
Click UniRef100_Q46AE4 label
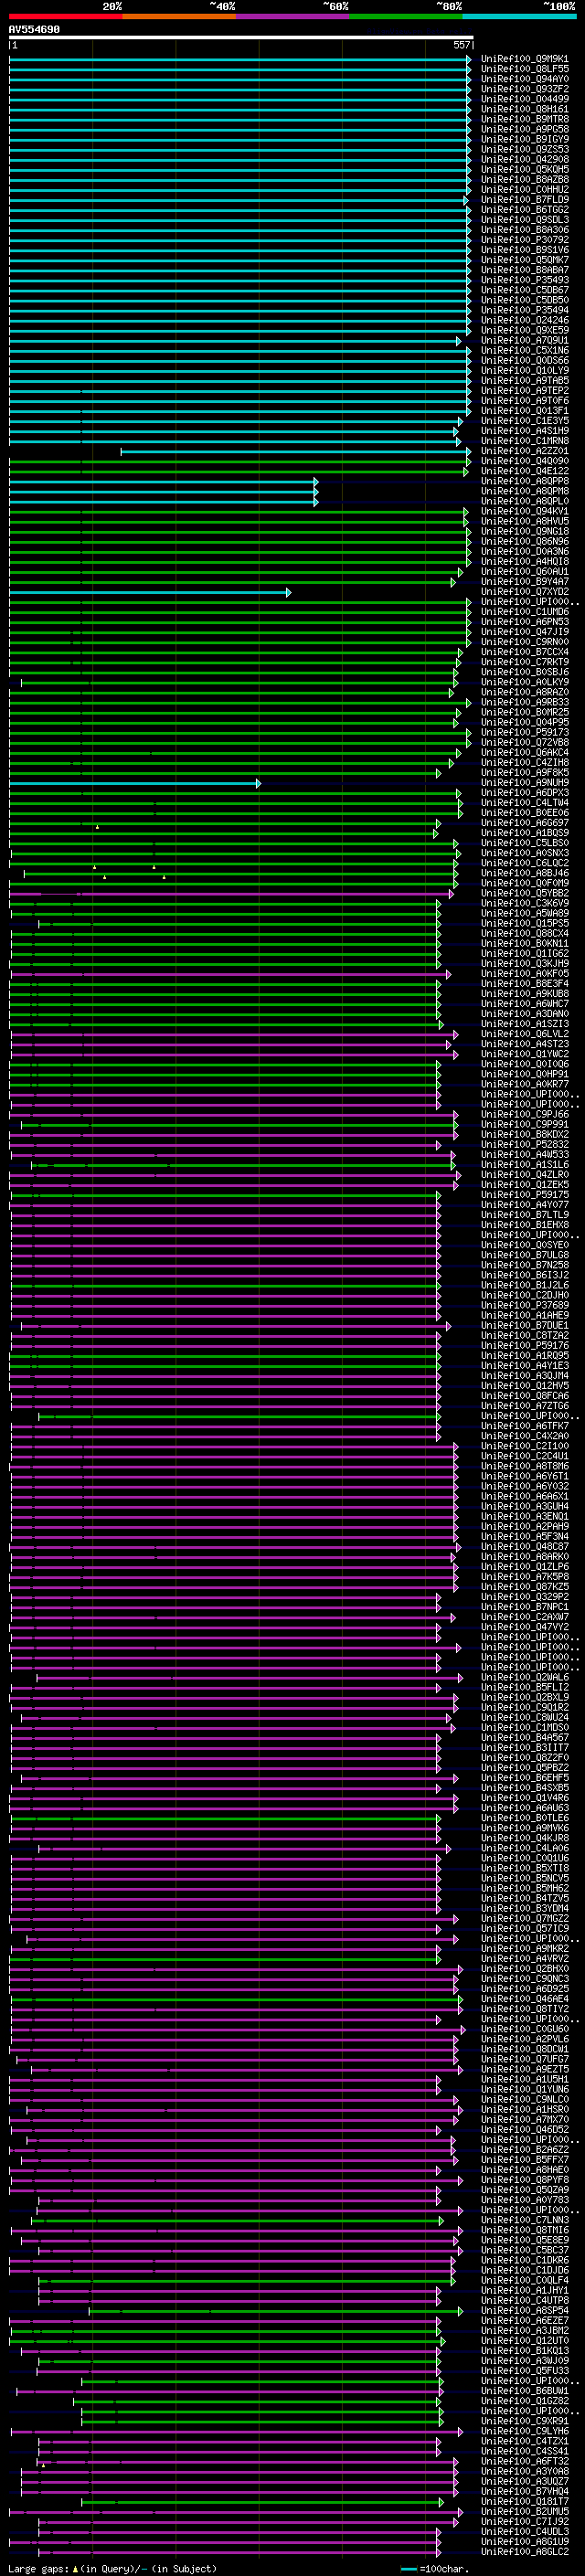(x=524, y=1998)
